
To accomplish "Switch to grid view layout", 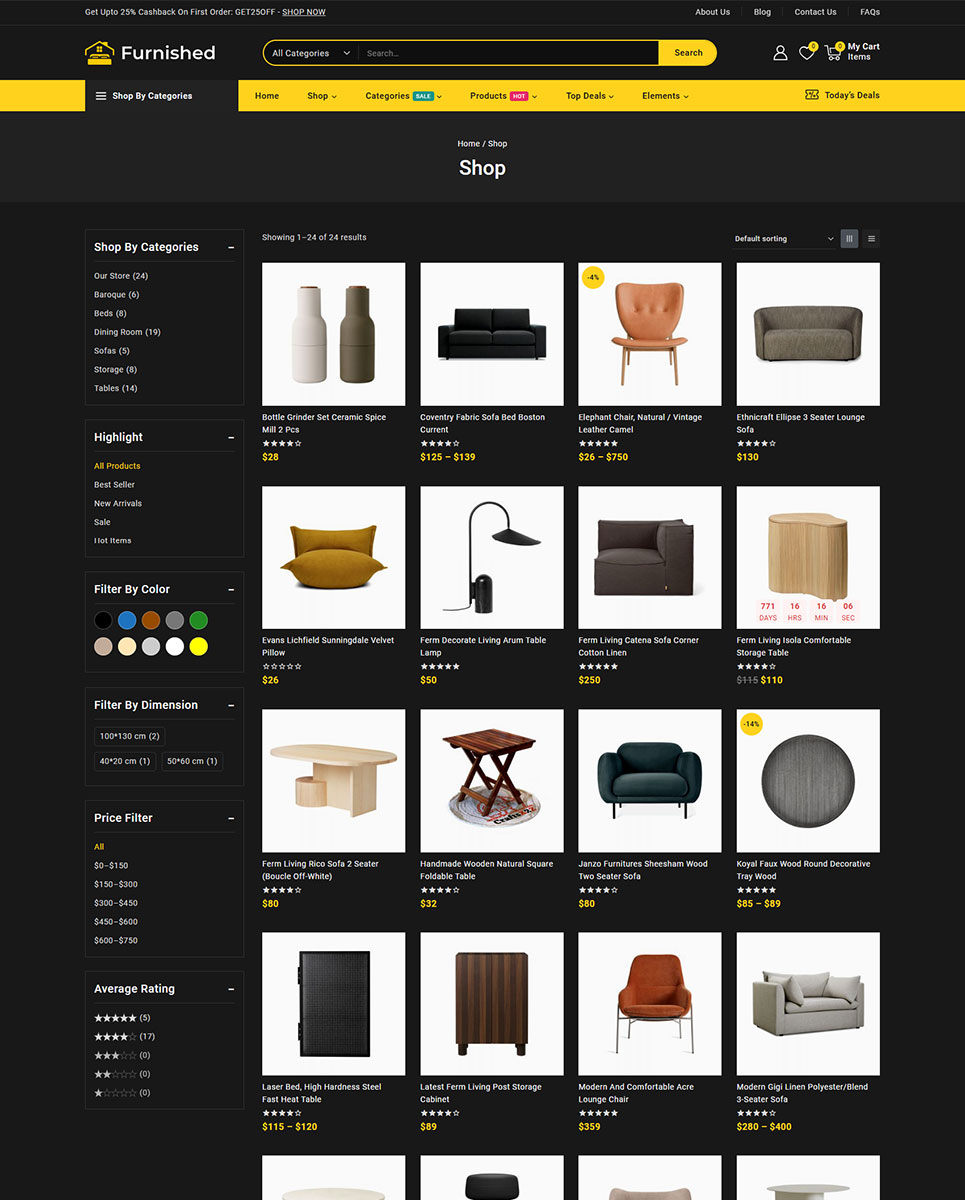I will [849, 239].
